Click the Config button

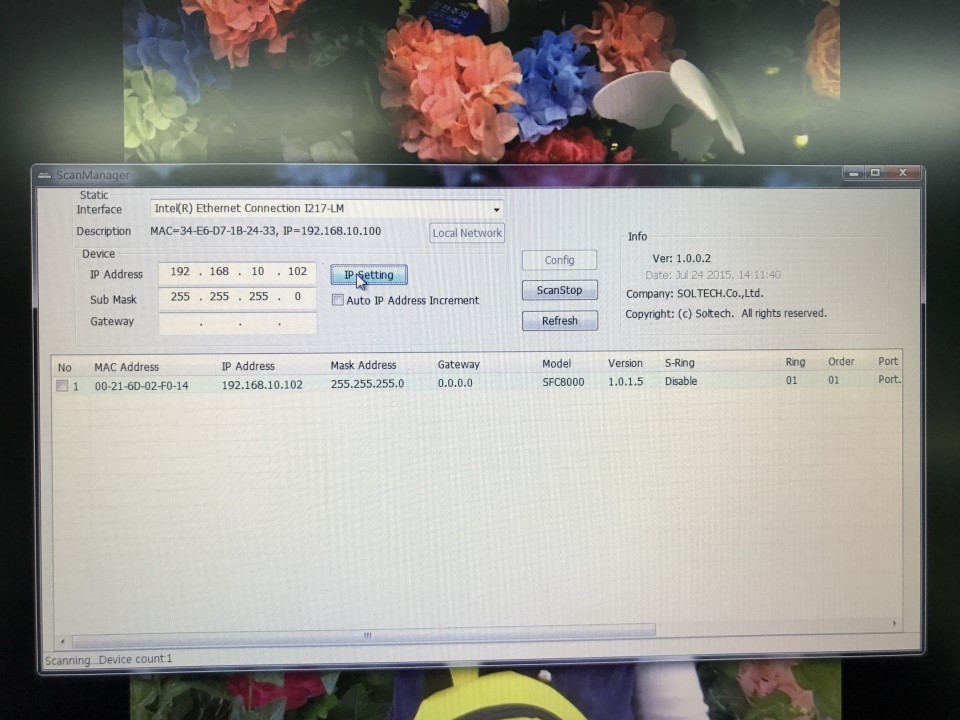(x=559, y=260)
